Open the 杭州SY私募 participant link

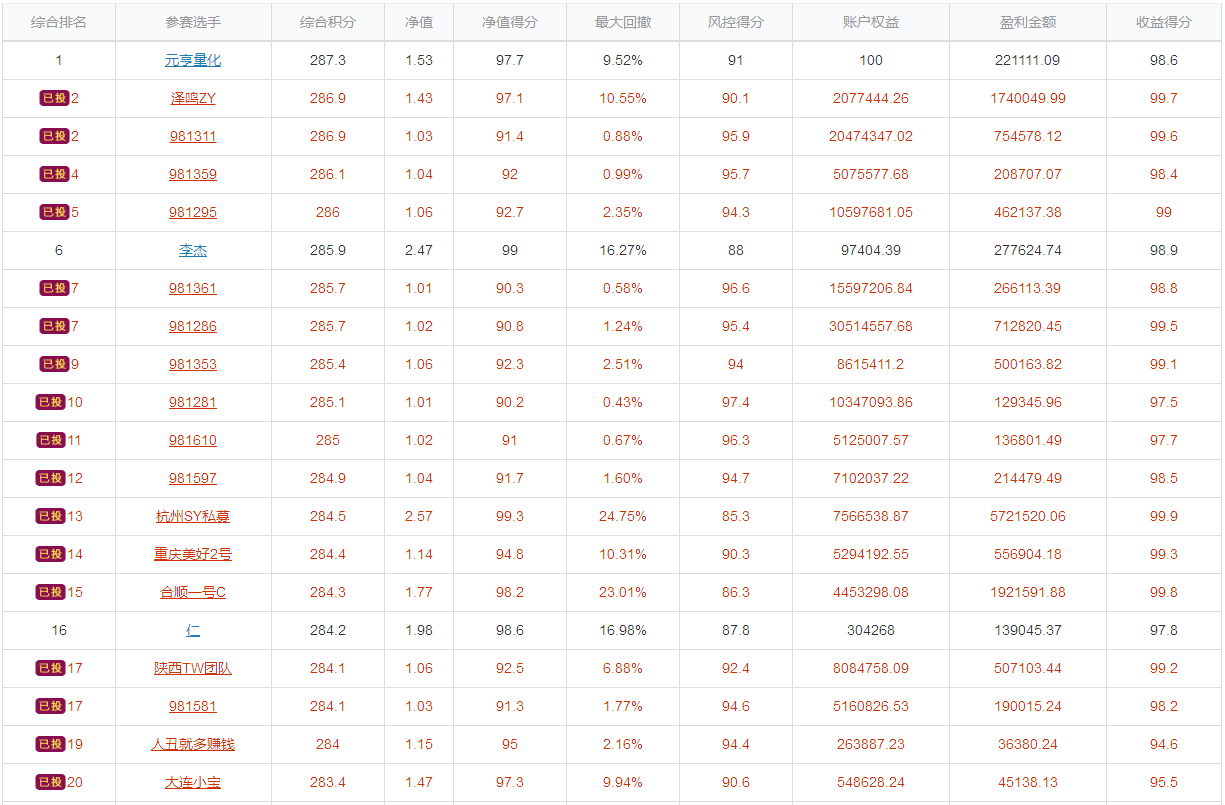tap(193, 516)
